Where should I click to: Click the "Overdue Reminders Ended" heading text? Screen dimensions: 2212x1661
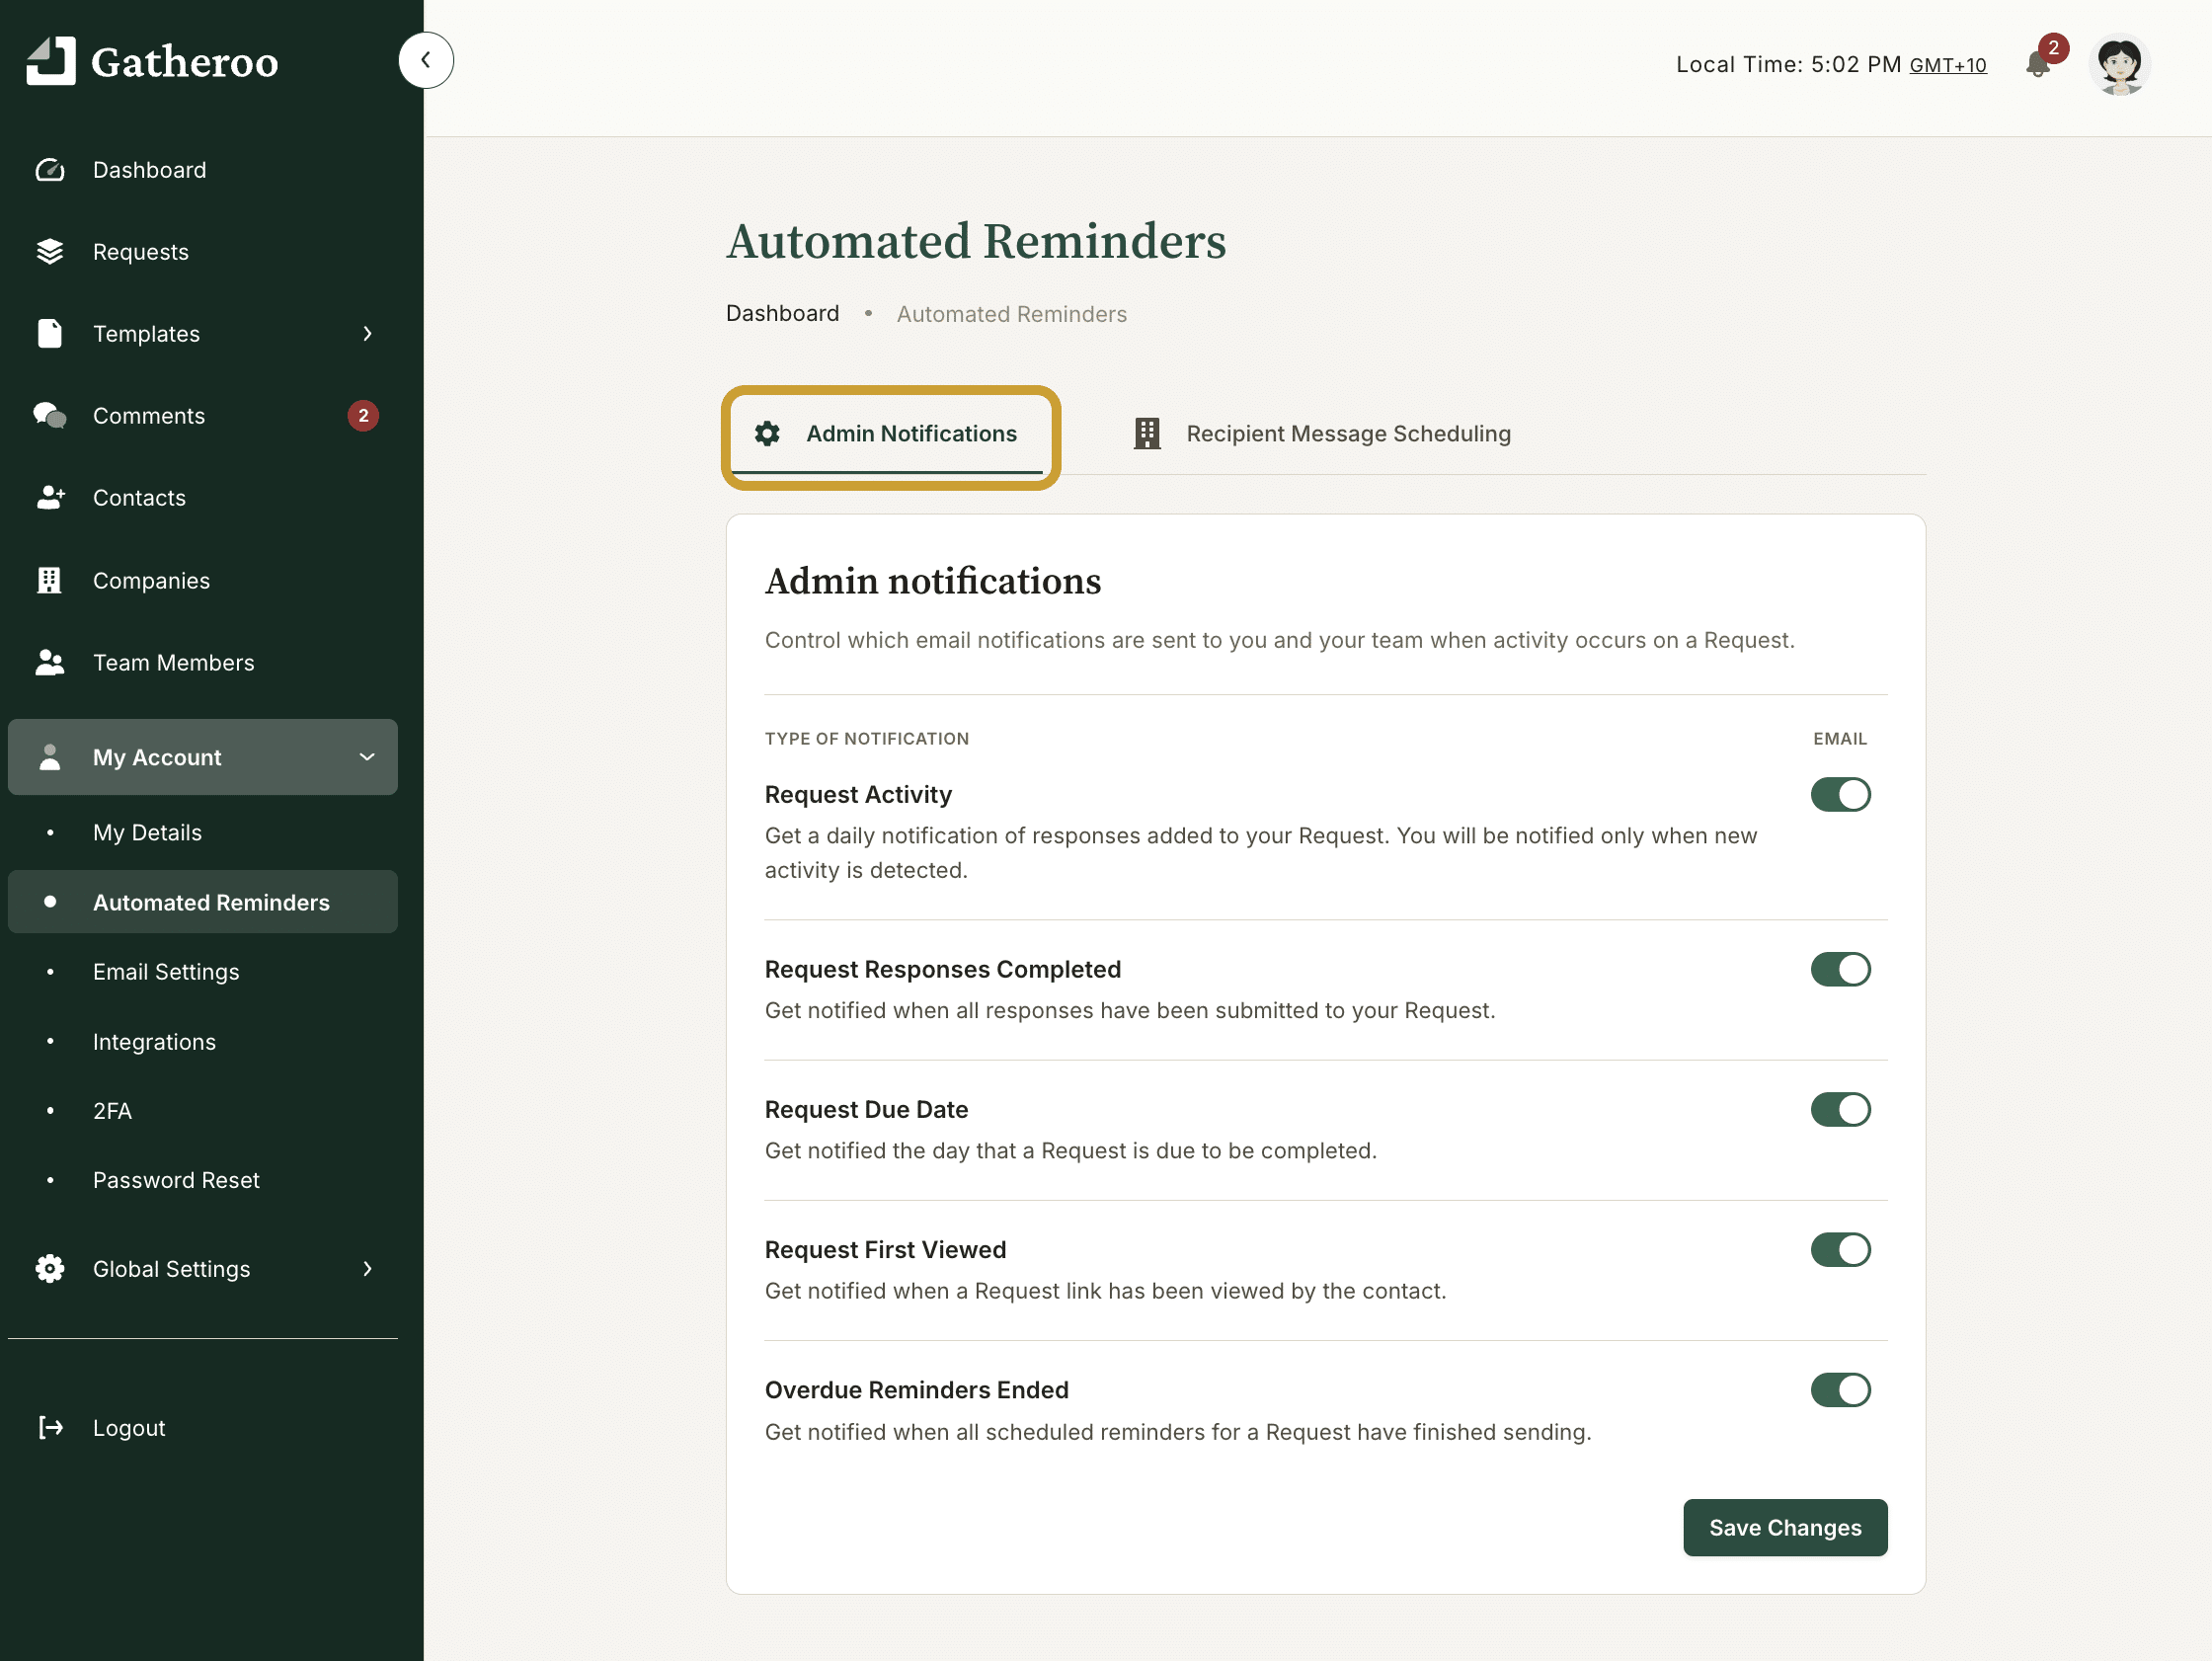point(916,1390)
